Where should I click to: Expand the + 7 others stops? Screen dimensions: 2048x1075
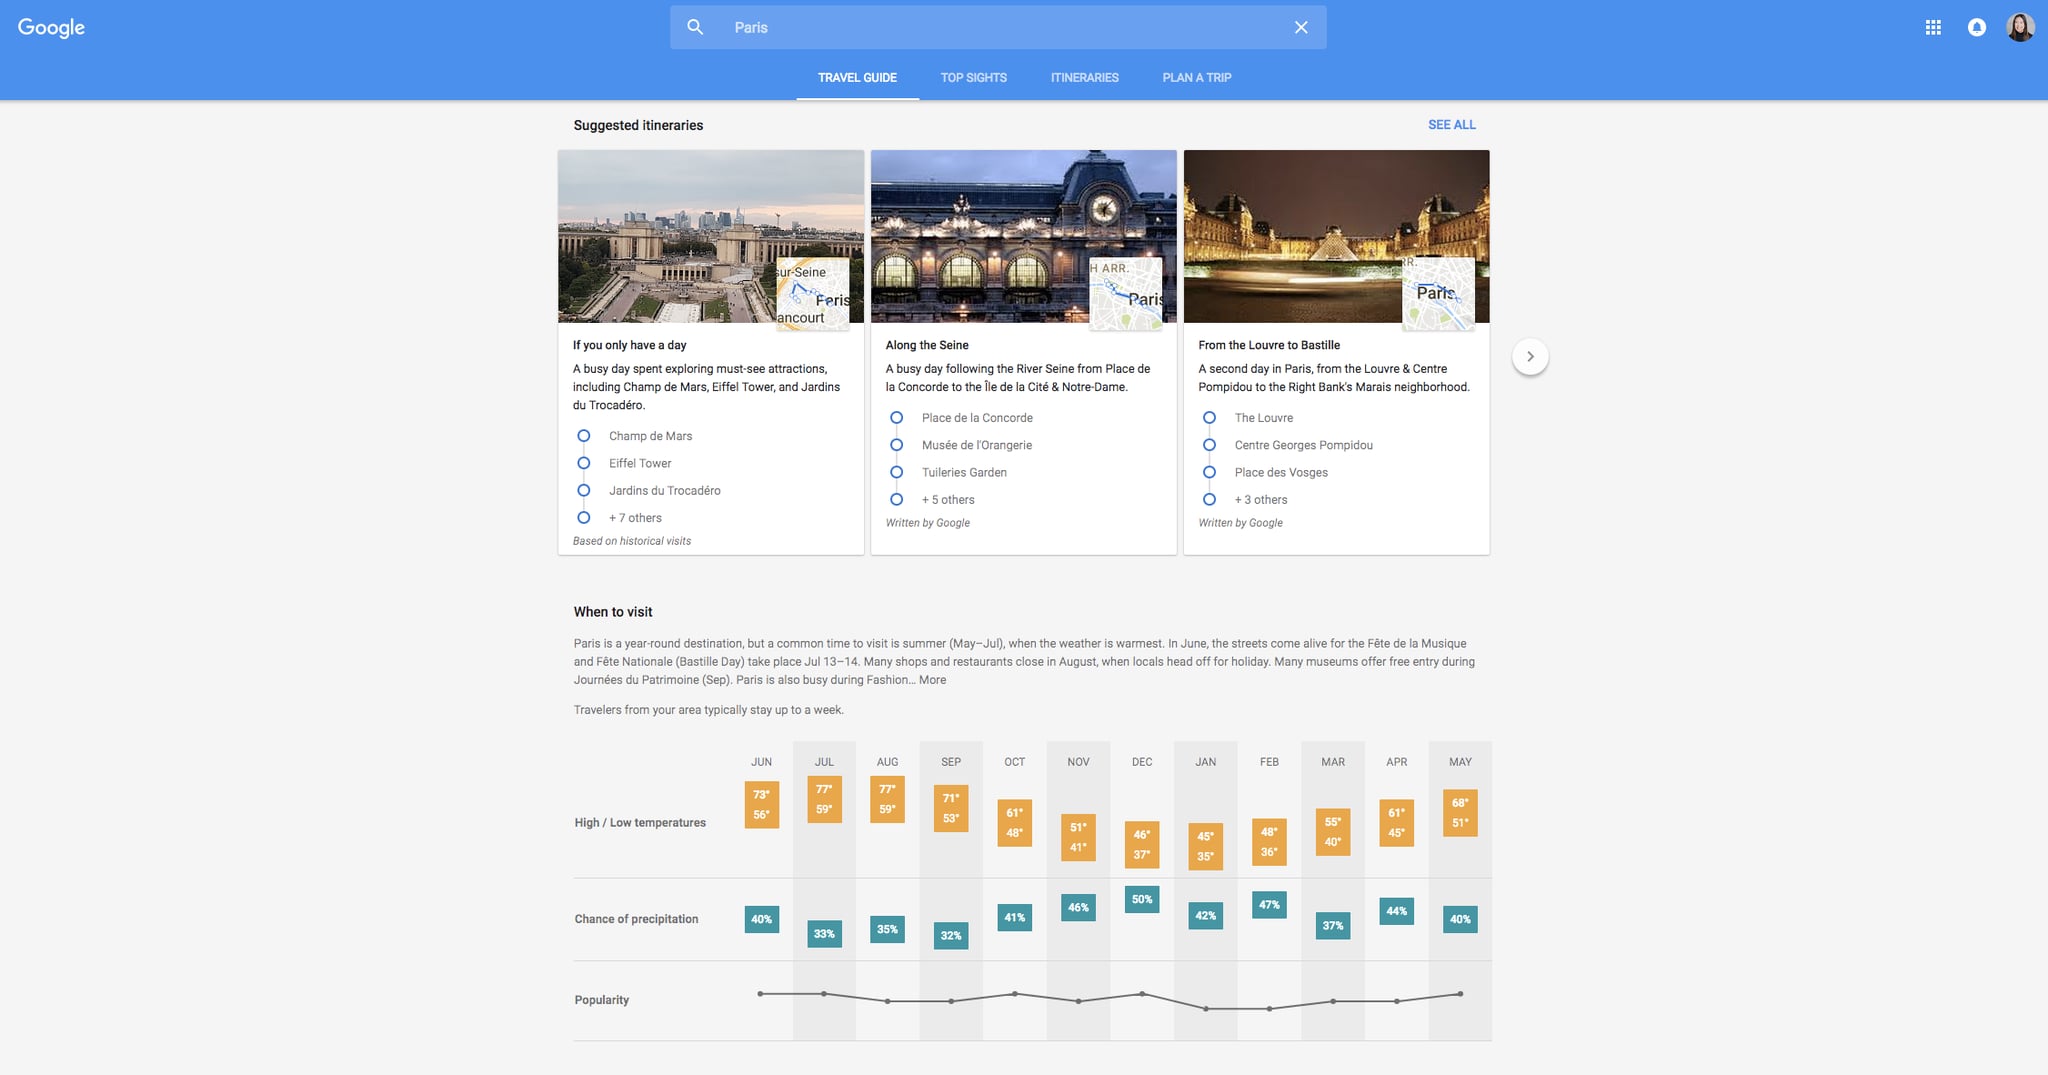click(635, 518)
